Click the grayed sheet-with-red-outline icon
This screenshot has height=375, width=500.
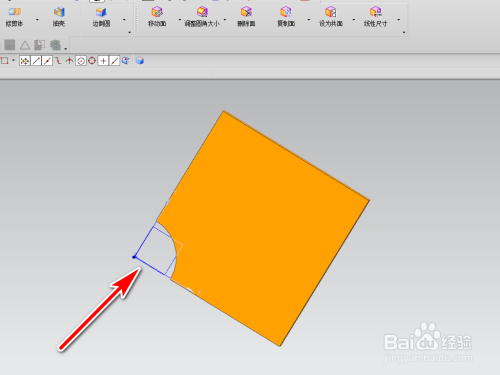tap(40, 45)
